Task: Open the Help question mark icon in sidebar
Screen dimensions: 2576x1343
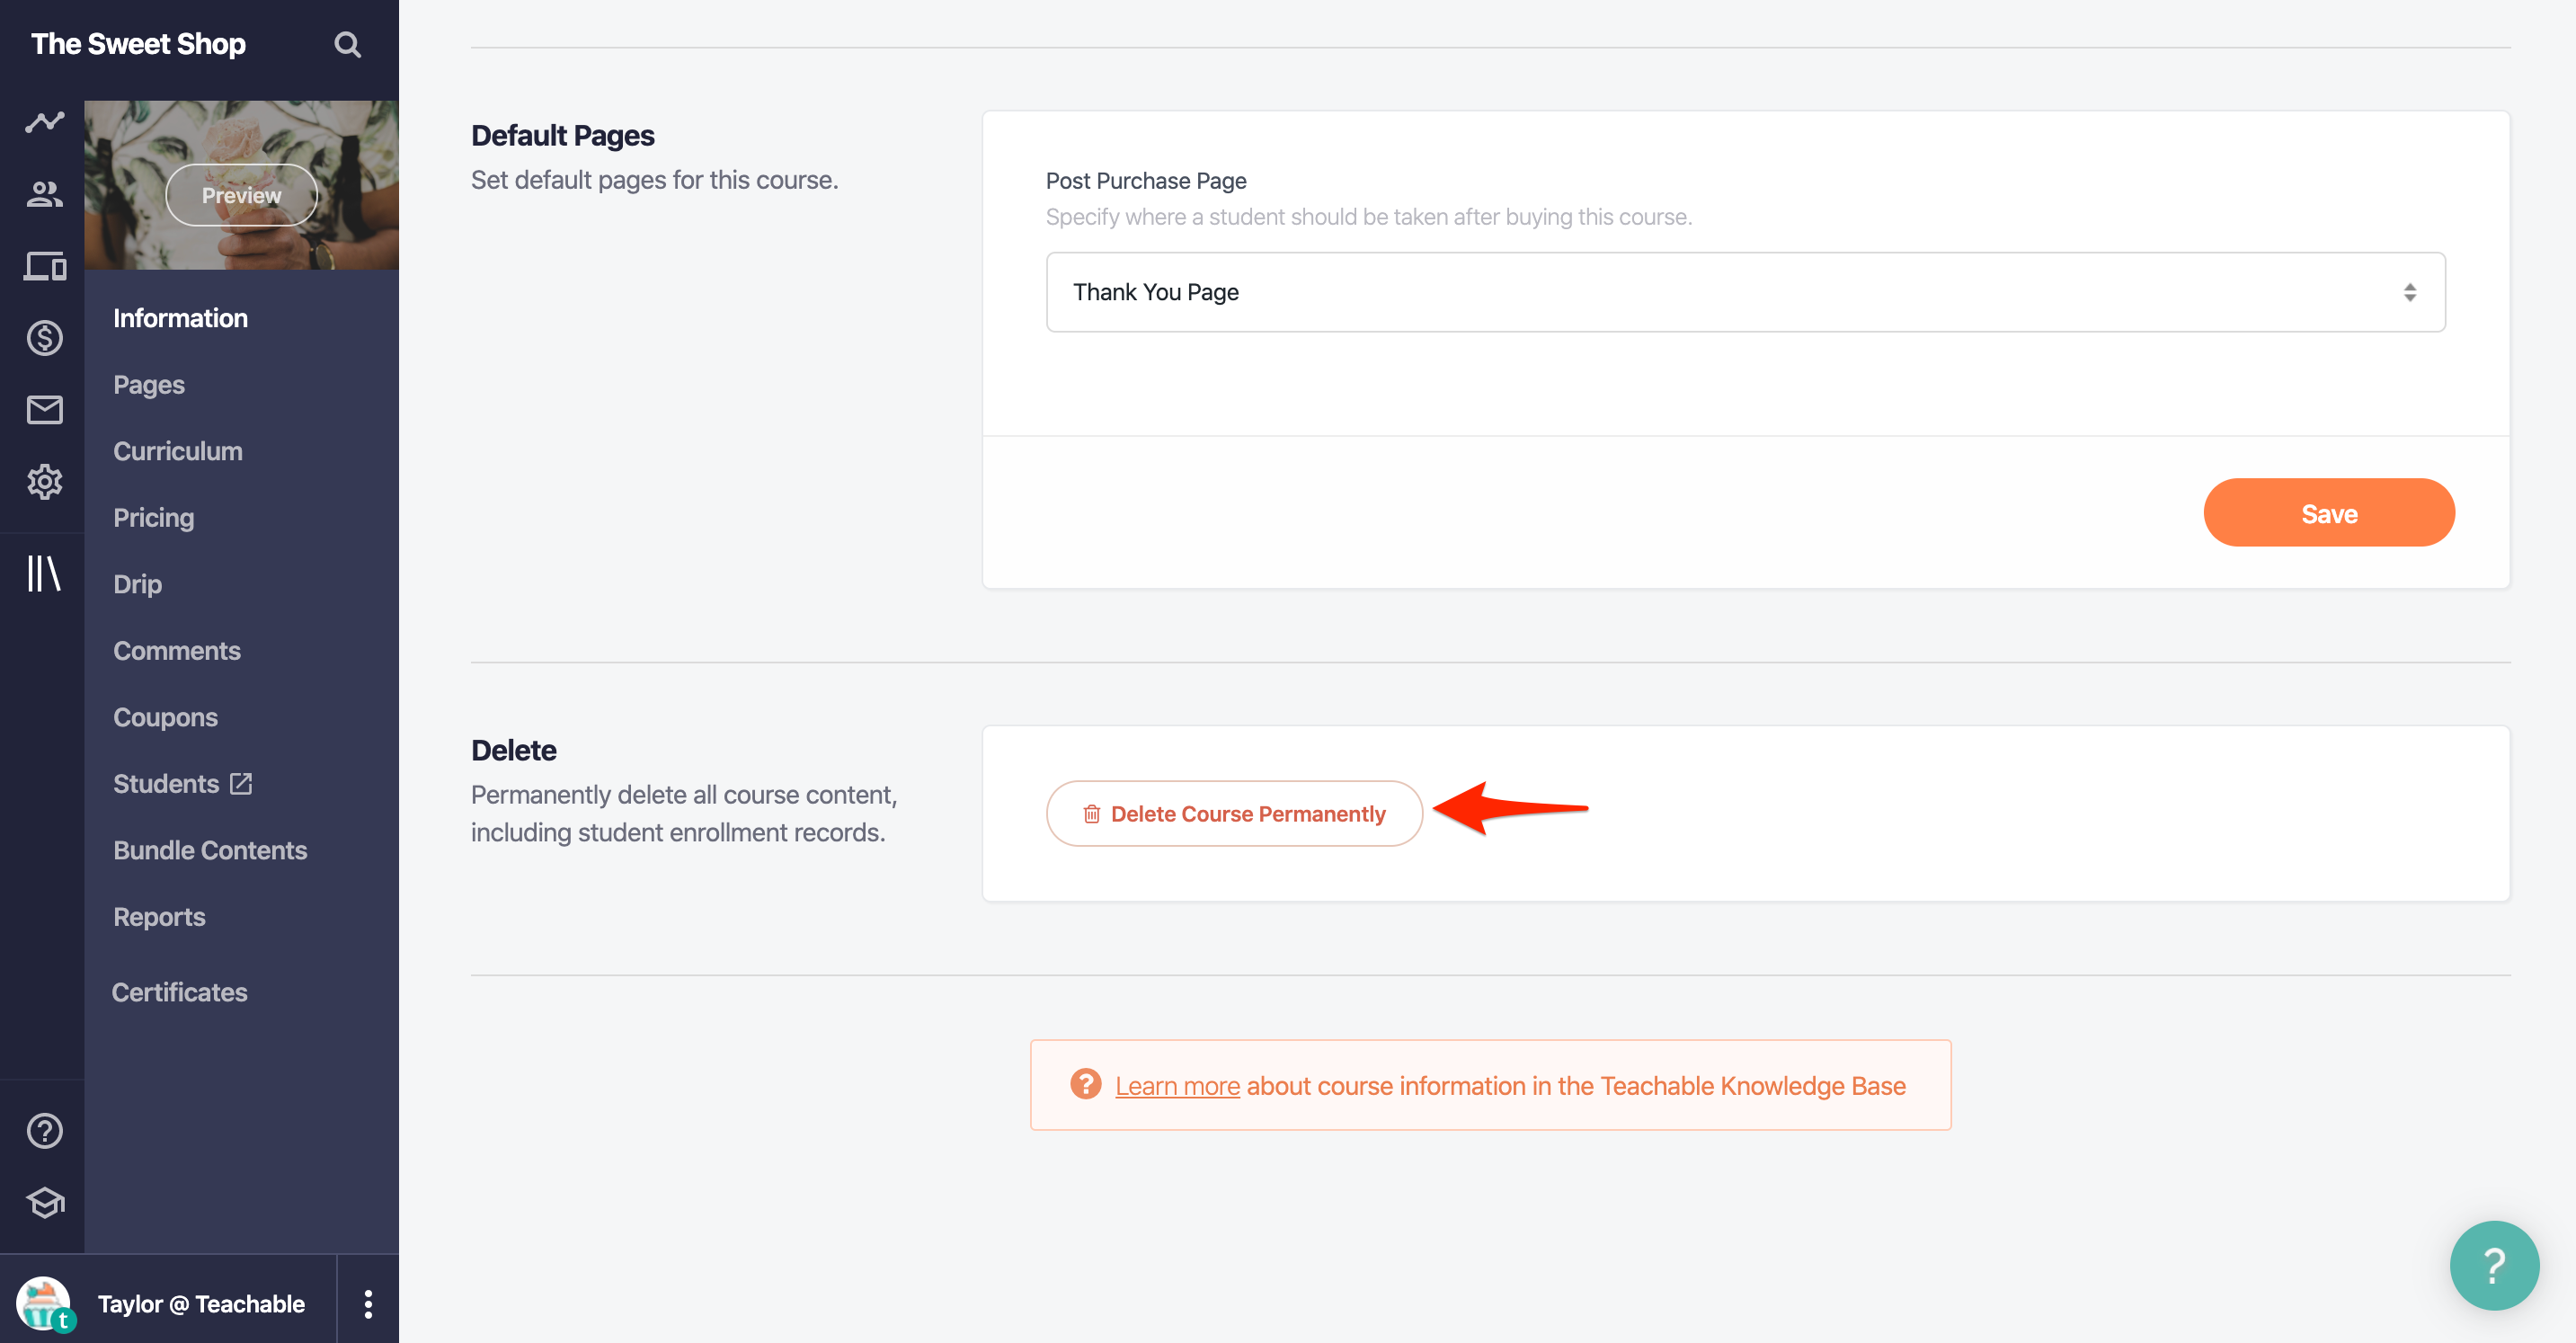Action: pos(44,1130)
